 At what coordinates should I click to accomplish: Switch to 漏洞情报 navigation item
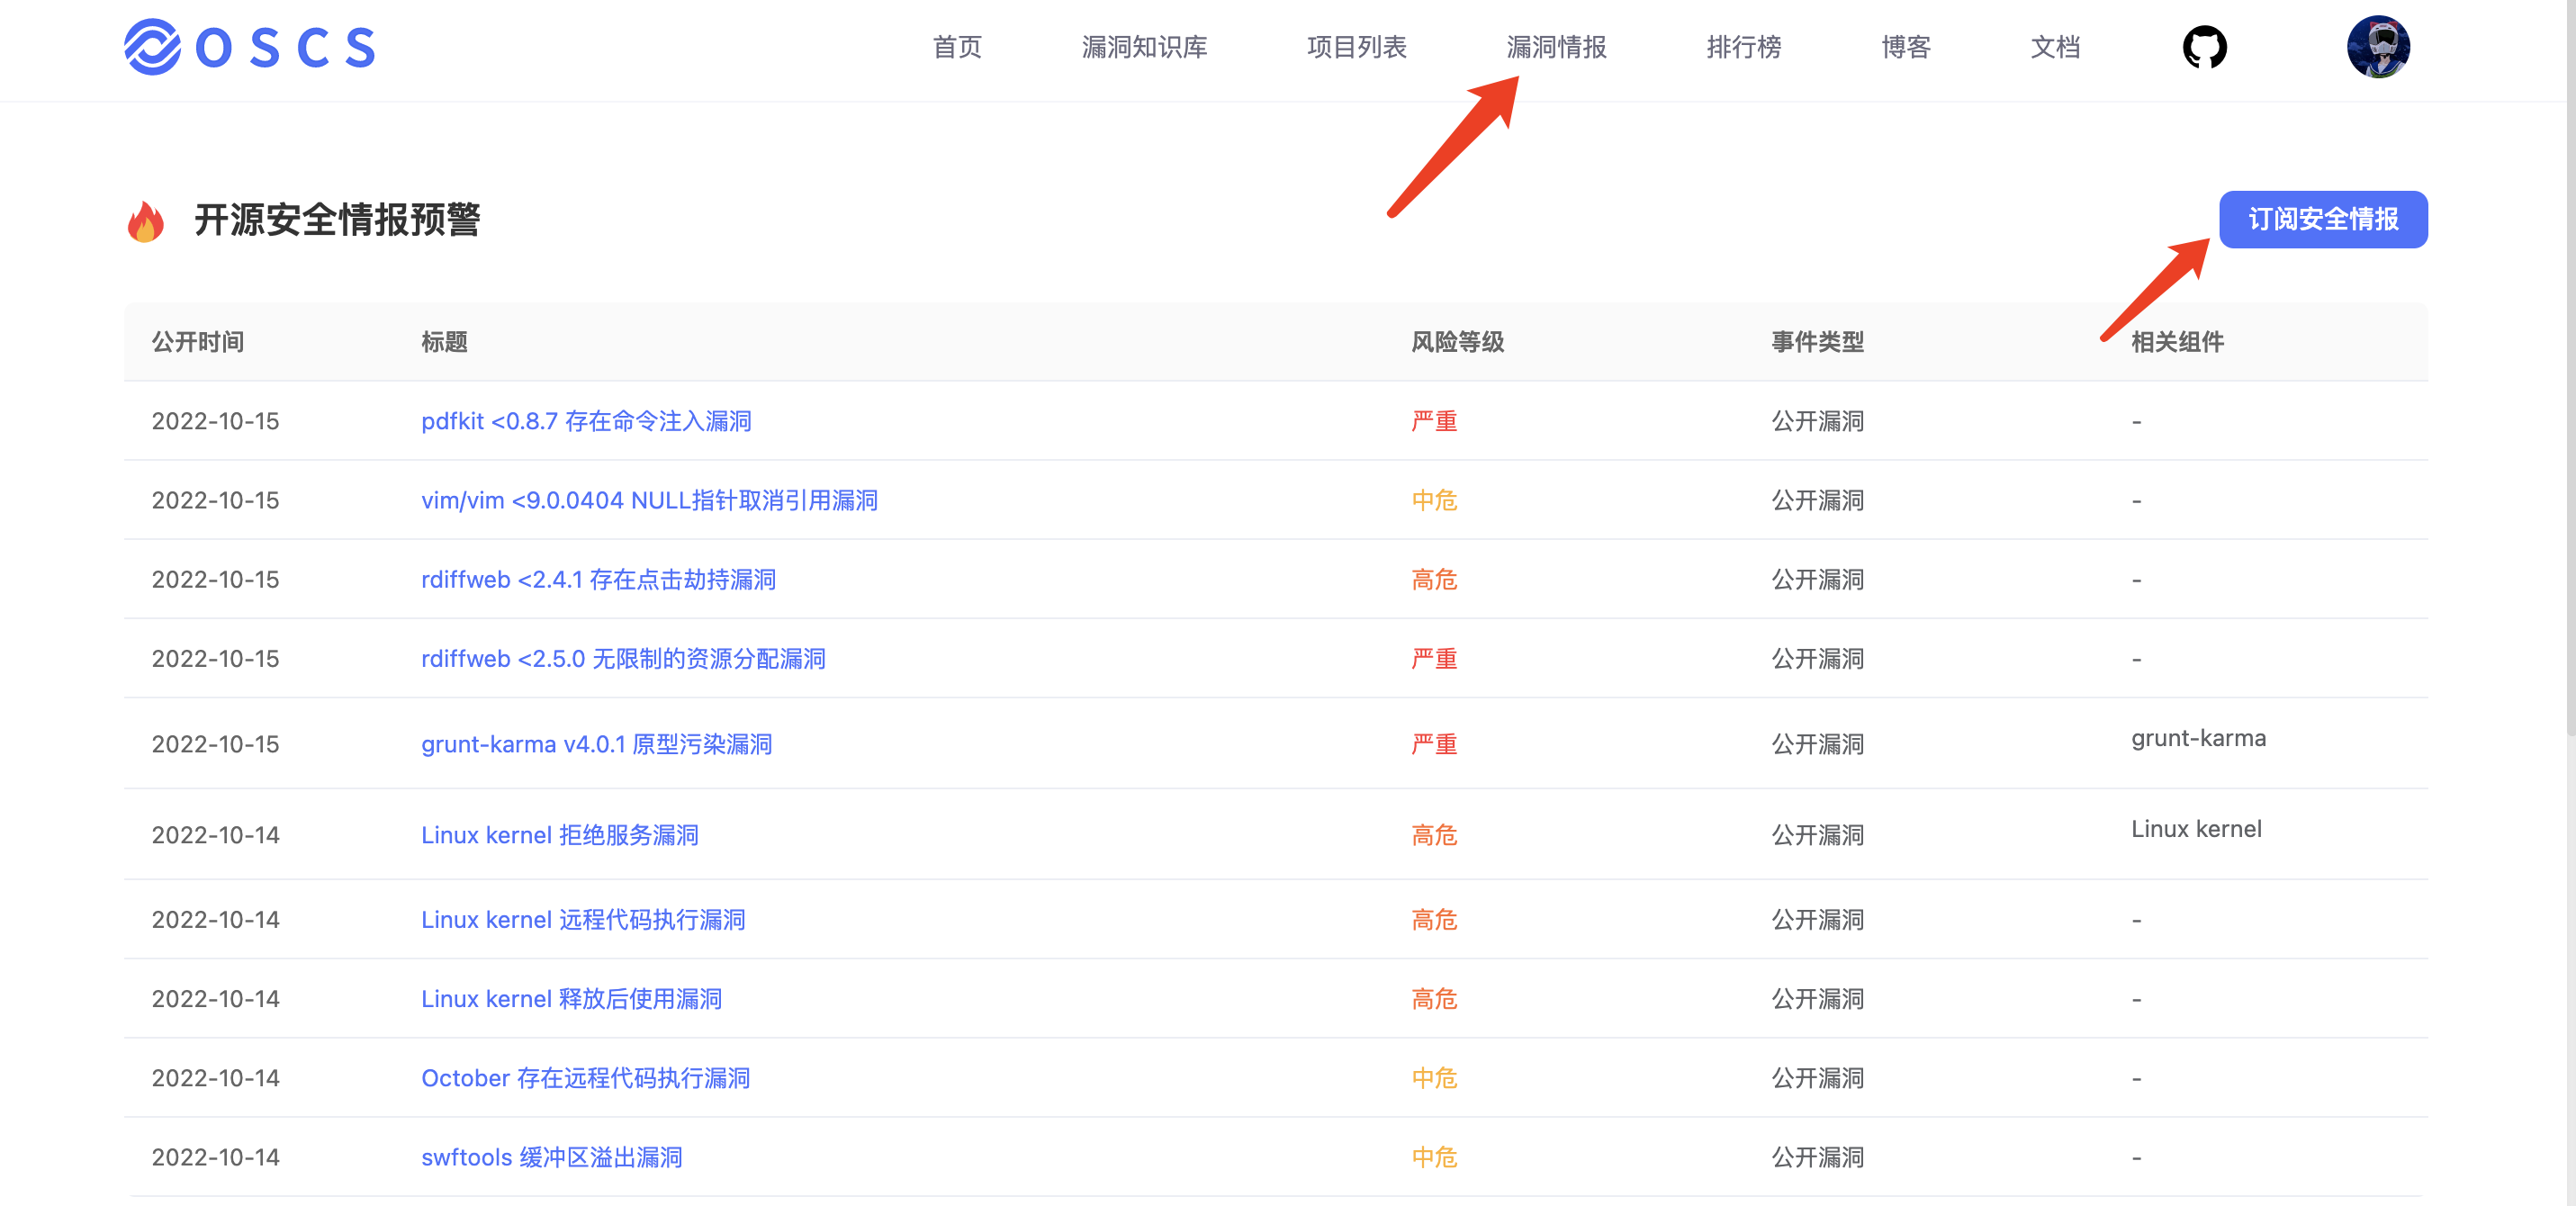[x=1556, y=47]
